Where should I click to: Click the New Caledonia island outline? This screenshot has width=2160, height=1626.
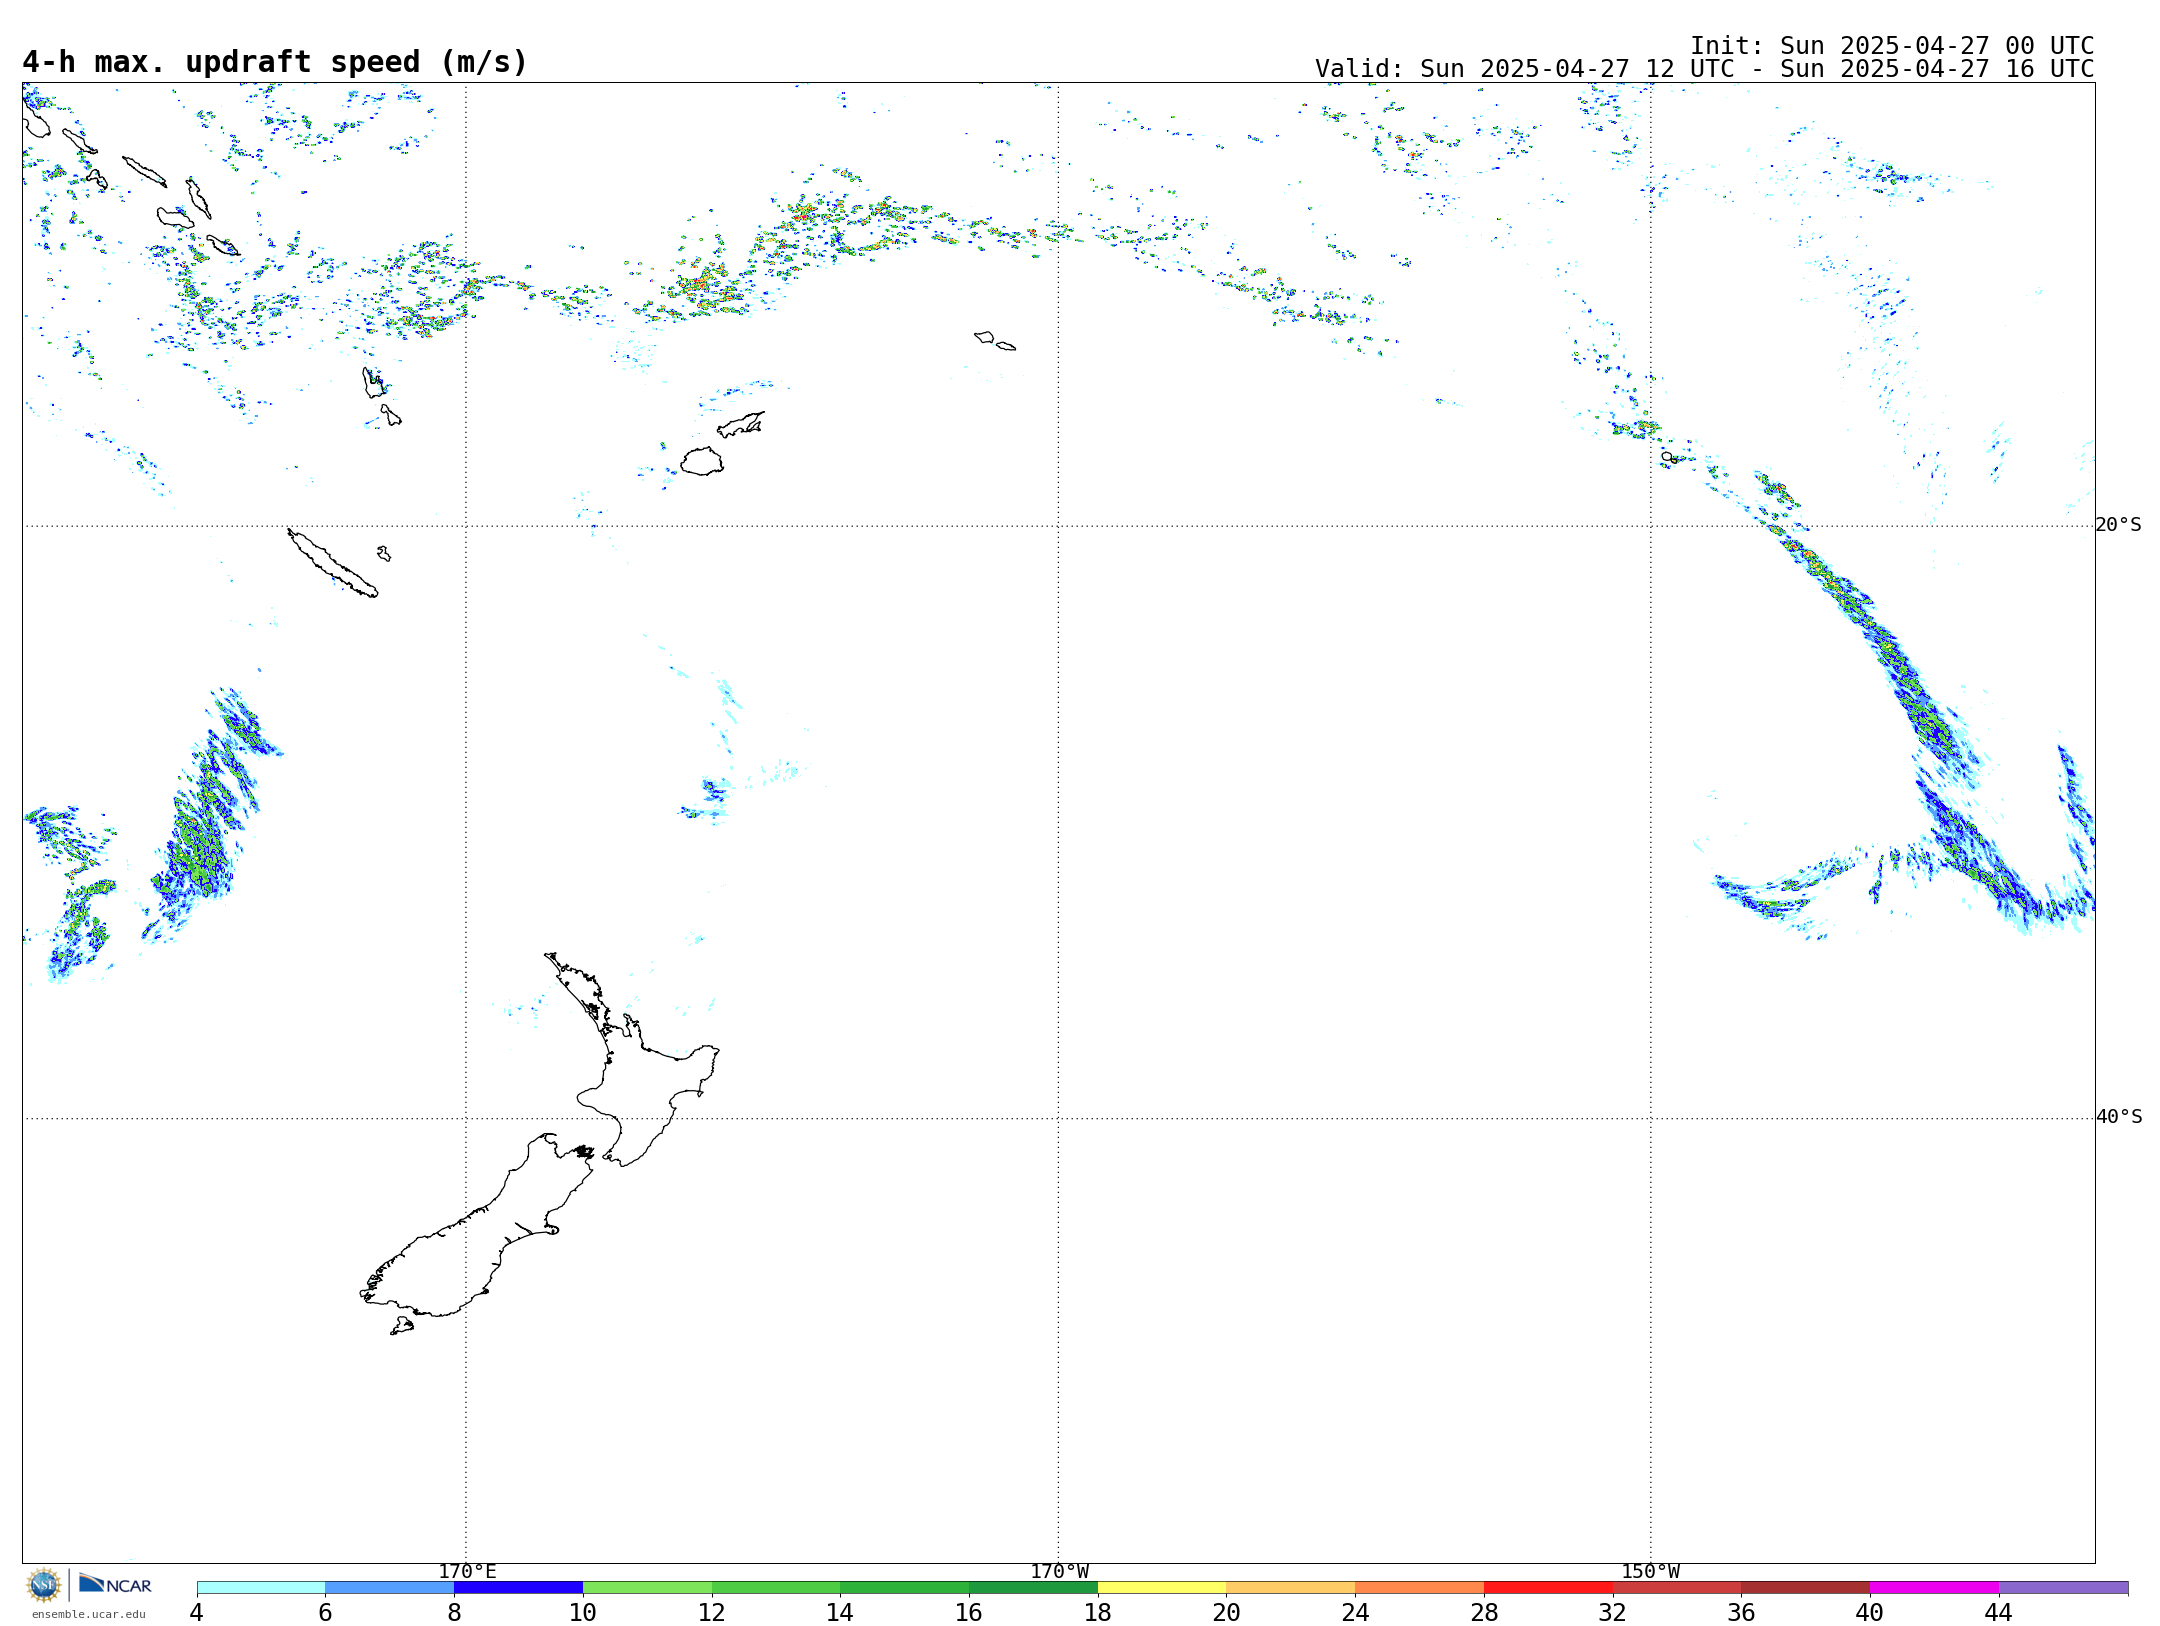tap(333, 563)
